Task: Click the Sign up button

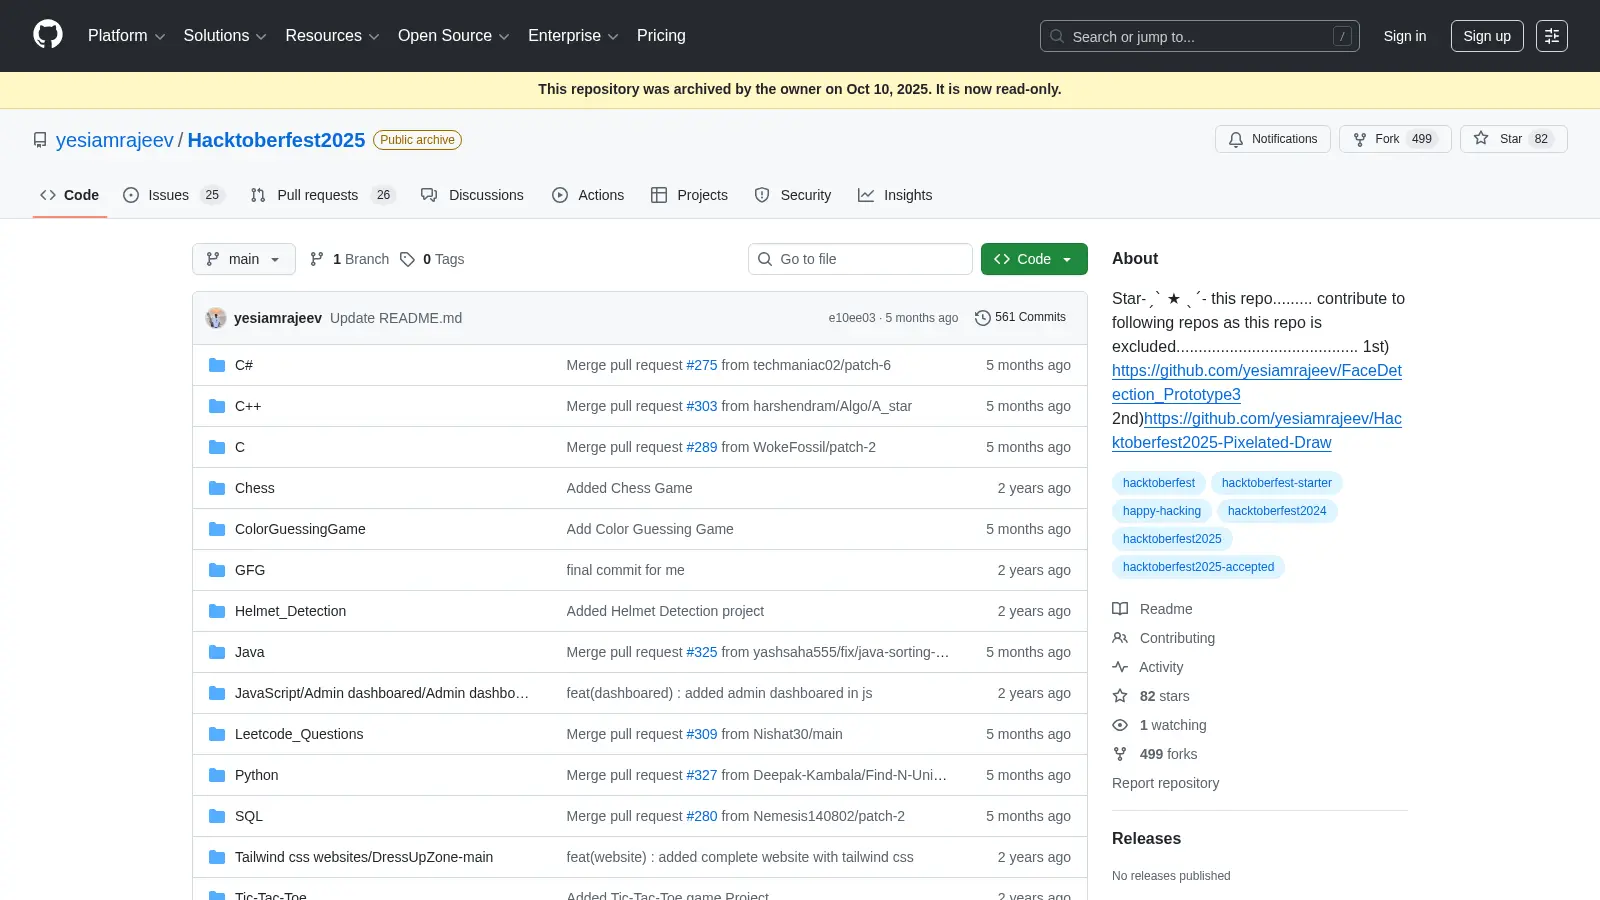Action: pos(1487,36)
